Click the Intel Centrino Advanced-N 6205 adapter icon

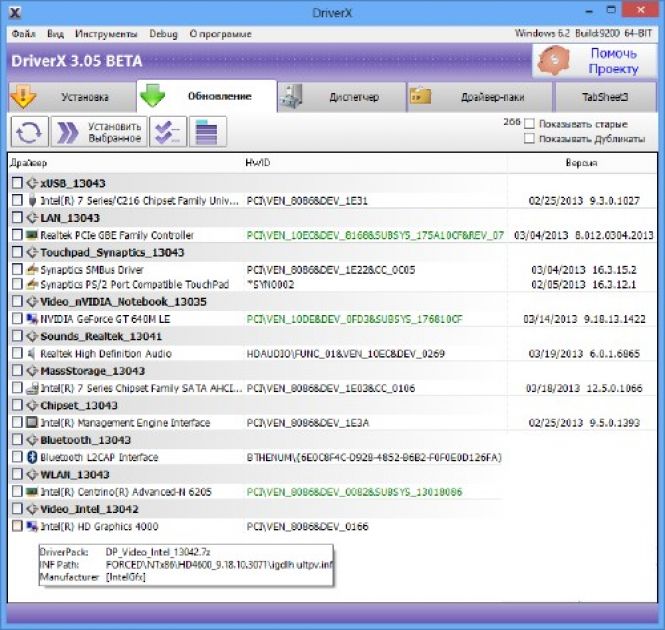32,492
